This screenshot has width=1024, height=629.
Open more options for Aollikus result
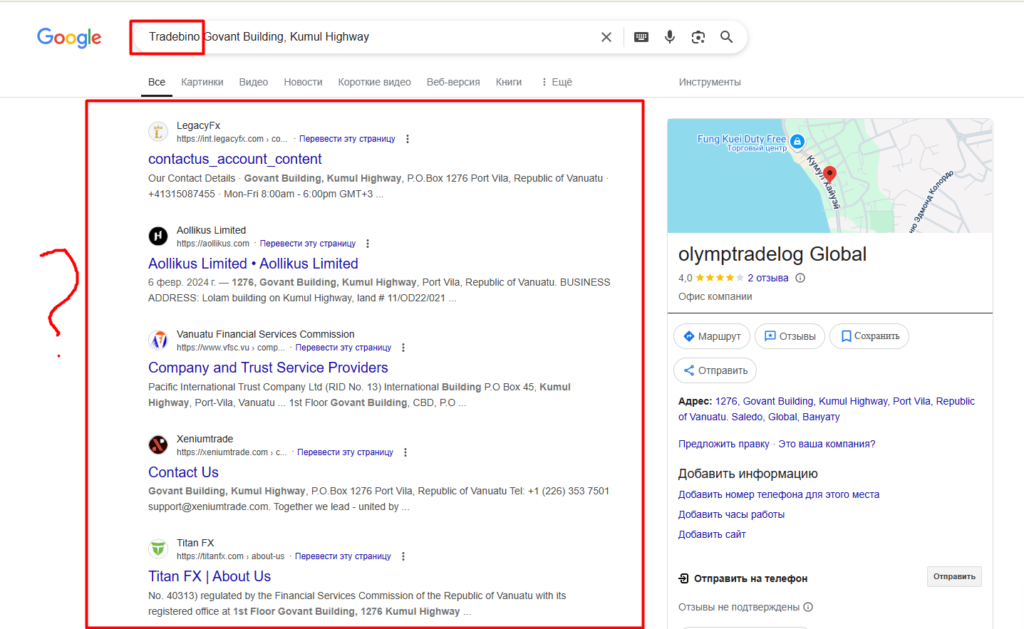[368, 244]
